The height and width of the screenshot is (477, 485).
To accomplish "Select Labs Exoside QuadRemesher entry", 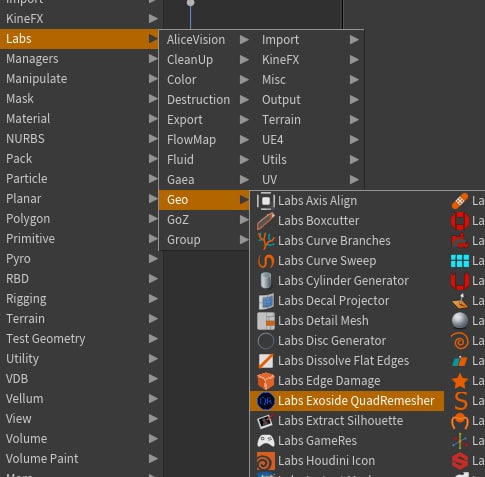I will tap(347, 401).
